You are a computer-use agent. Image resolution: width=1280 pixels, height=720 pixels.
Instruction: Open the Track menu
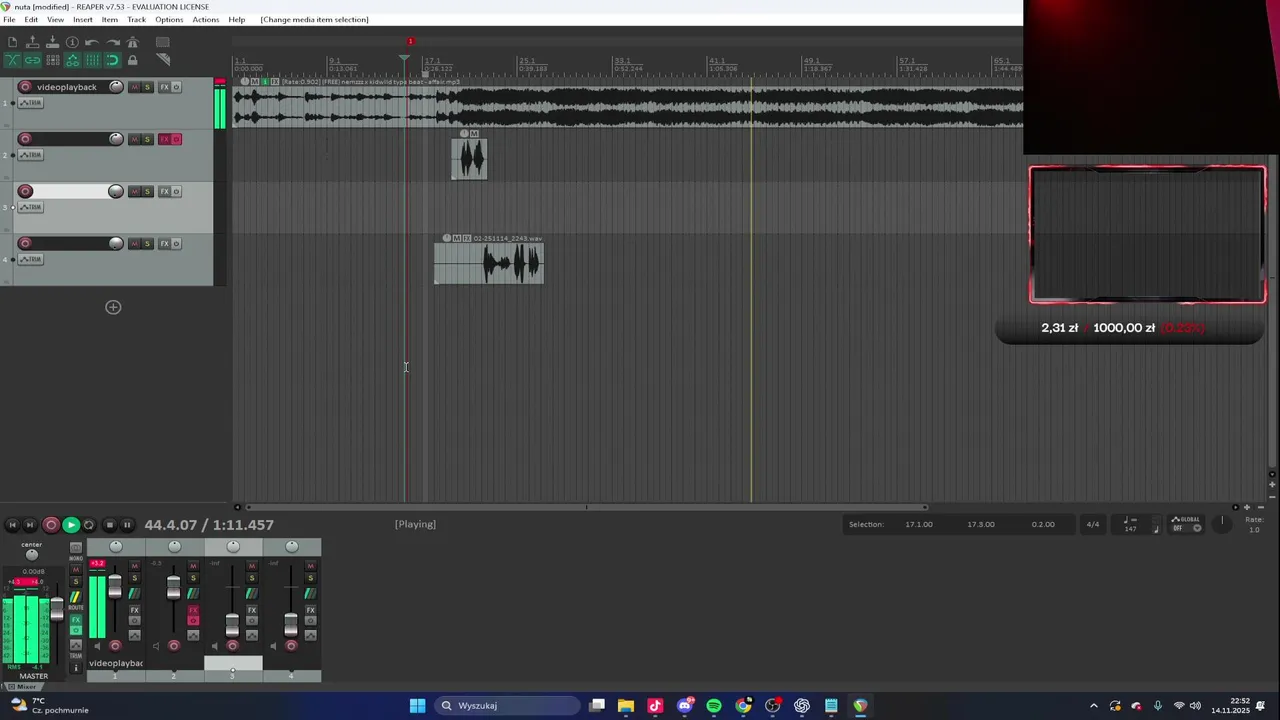point(137,20)
